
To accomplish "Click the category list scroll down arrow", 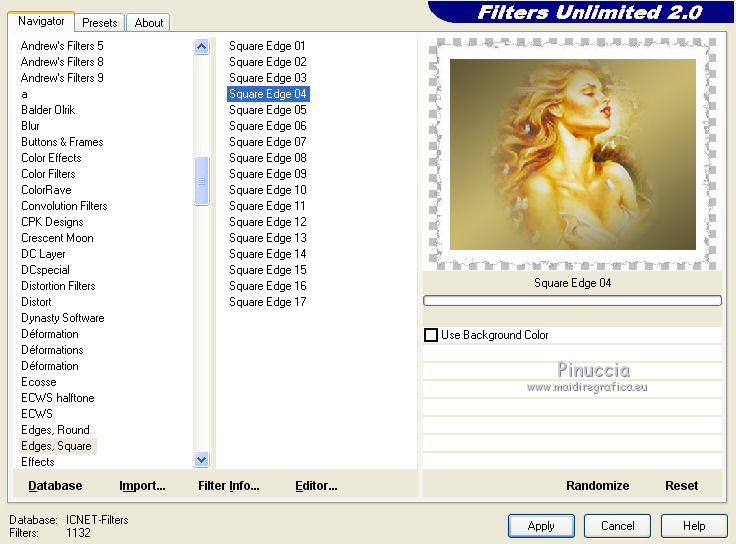I will [201, 460].
